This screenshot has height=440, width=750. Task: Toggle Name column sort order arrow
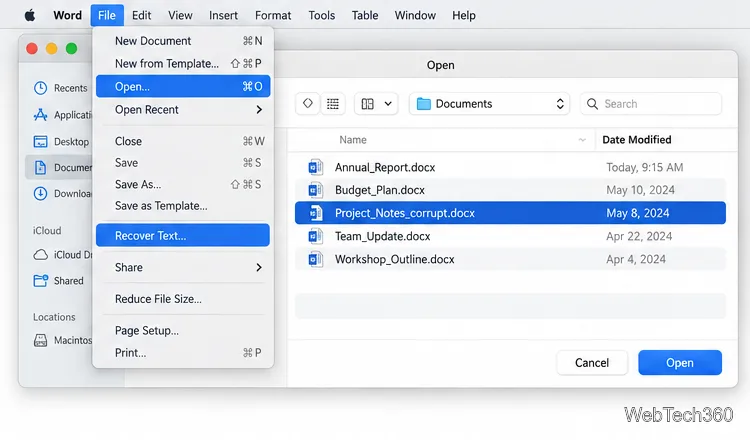[582, 140]
